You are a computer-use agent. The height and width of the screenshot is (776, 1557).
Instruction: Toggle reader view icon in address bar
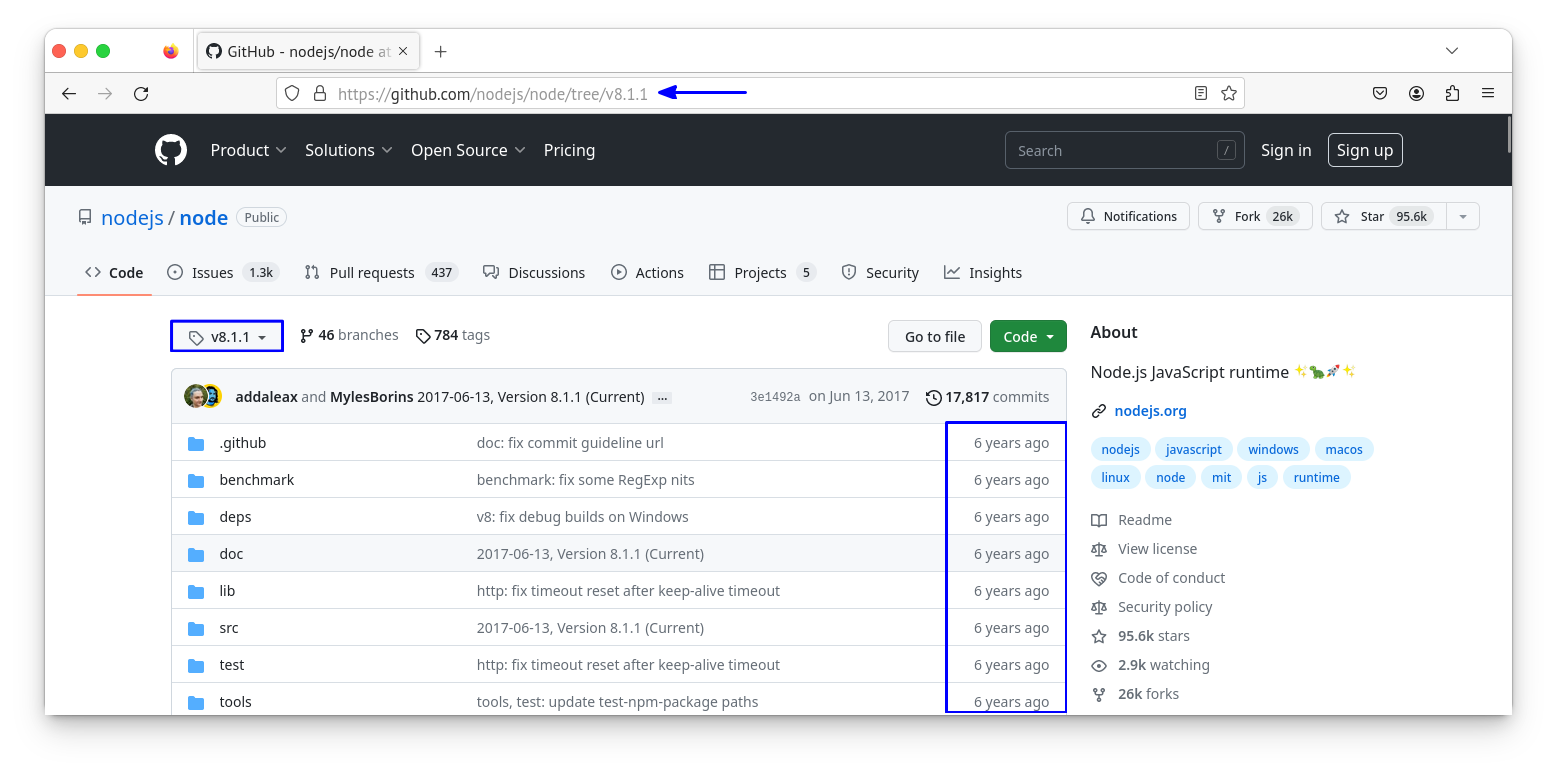point(1201,93)
